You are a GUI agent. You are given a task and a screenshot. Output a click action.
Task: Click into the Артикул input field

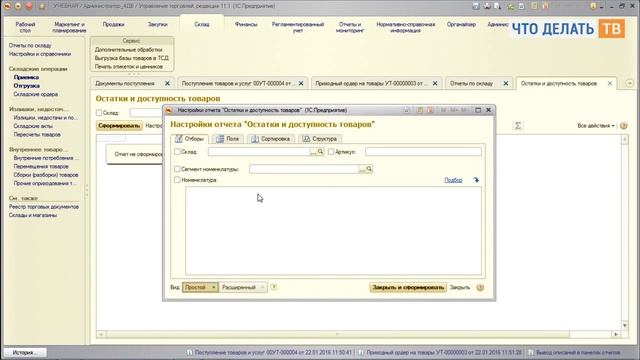[x=423, y=152]
